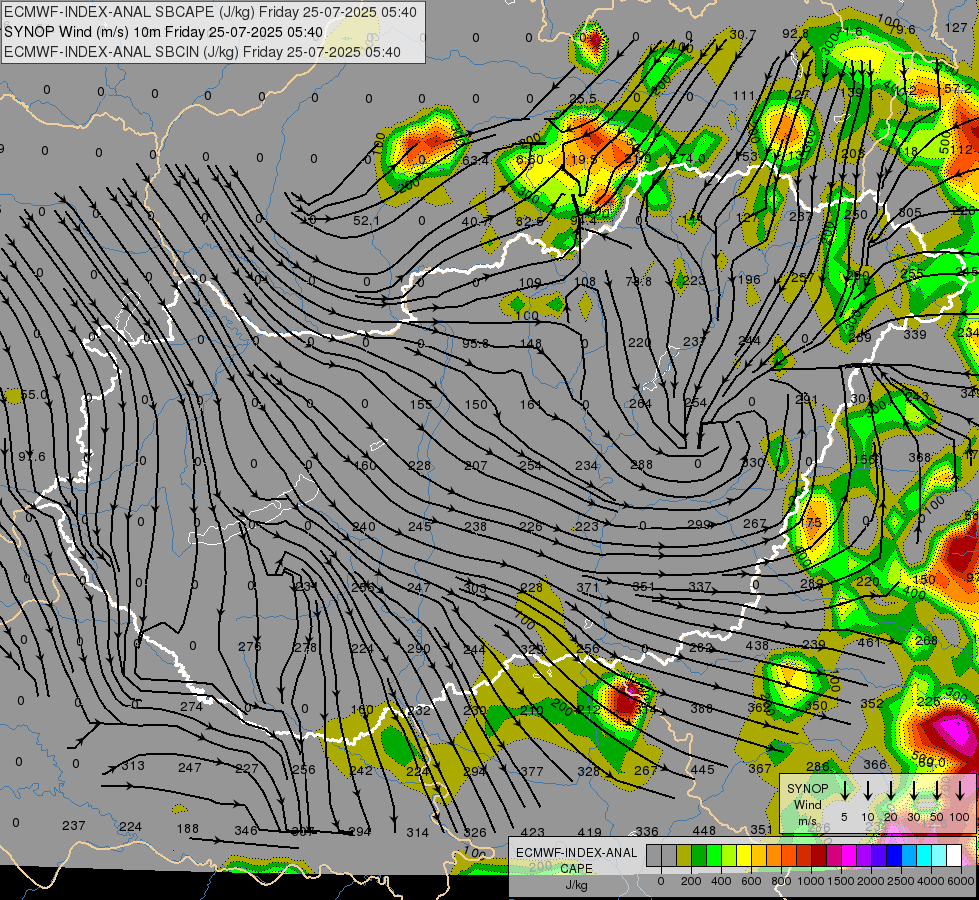Viewport: 979px width, 900px height.
Task: Click the 1000 tick label on CAPE legend
Action: coord(810,881)
